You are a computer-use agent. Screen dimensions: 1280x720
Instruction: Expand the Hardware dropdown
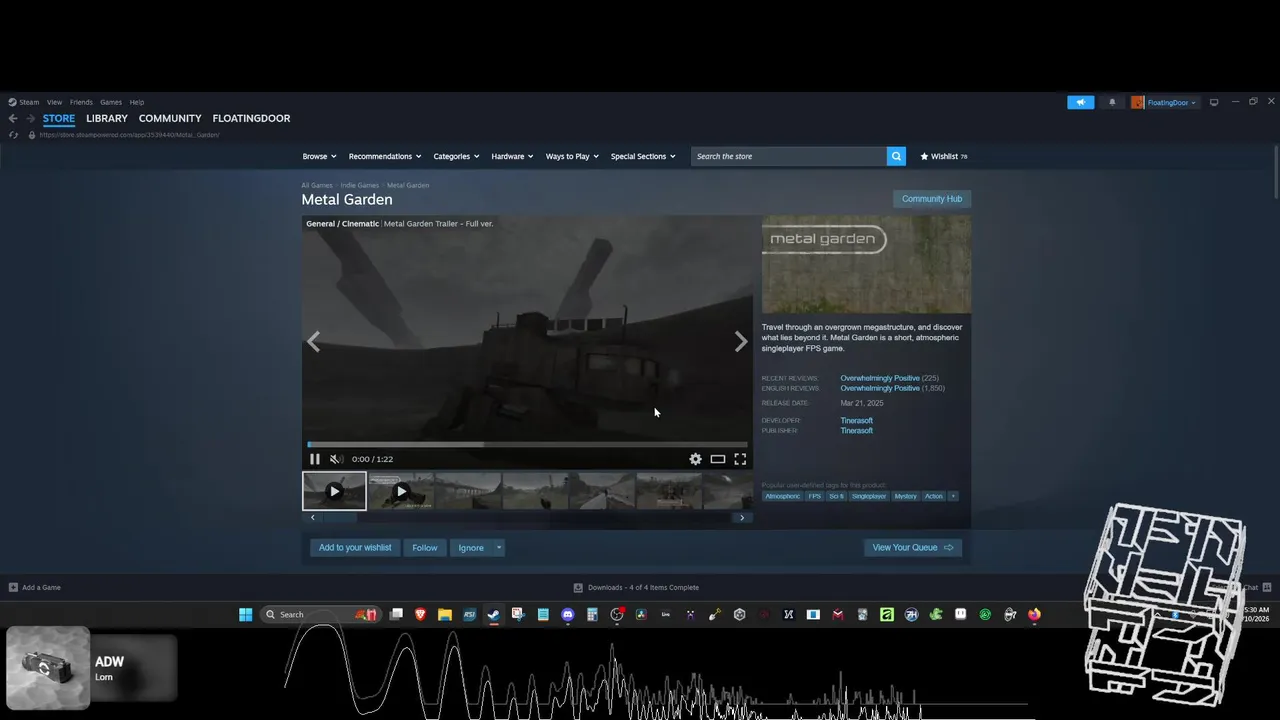click(512, 156)
